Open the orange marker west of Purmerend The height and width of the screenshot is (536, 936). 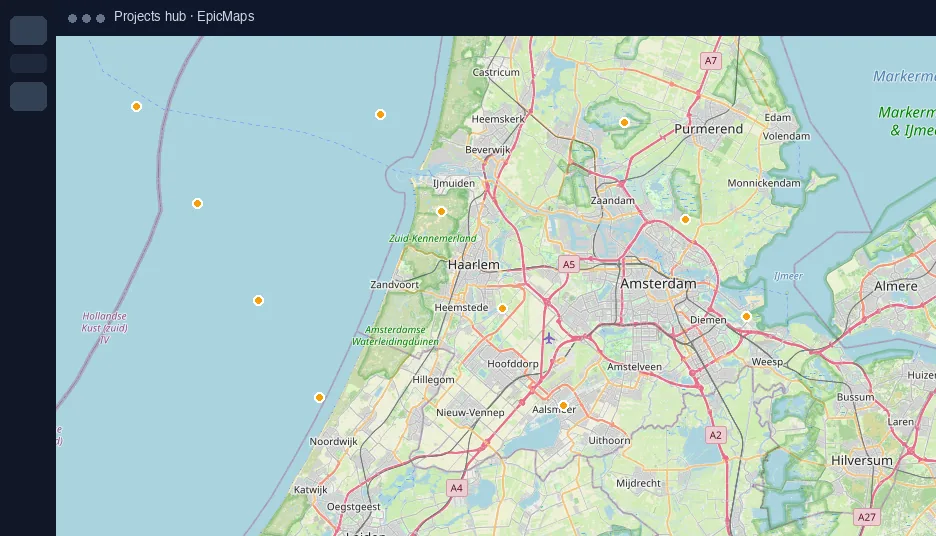click(x=624, y=122)
